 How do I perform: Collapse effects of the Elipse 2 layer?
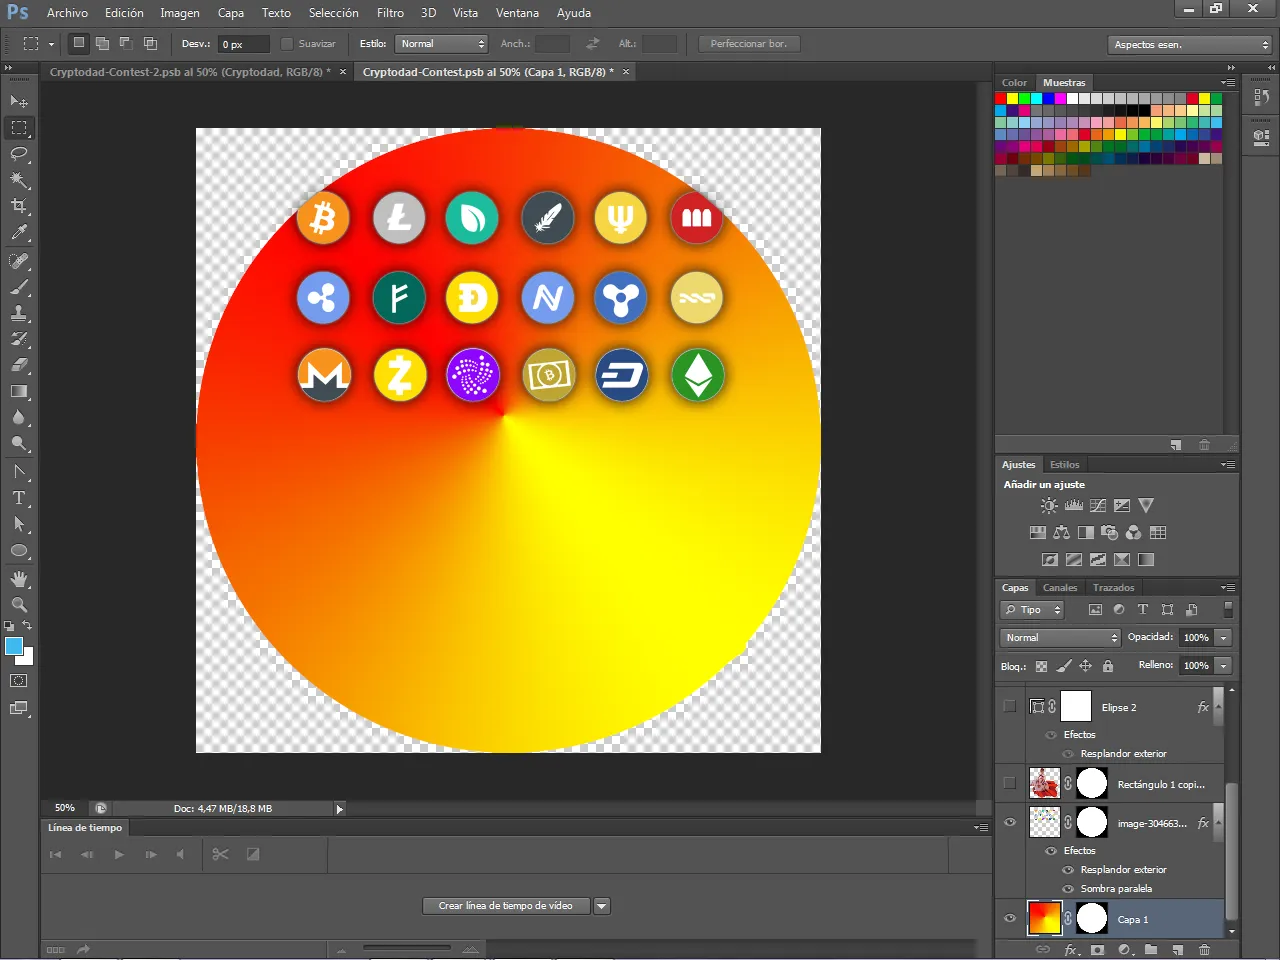coord(1217,707)
